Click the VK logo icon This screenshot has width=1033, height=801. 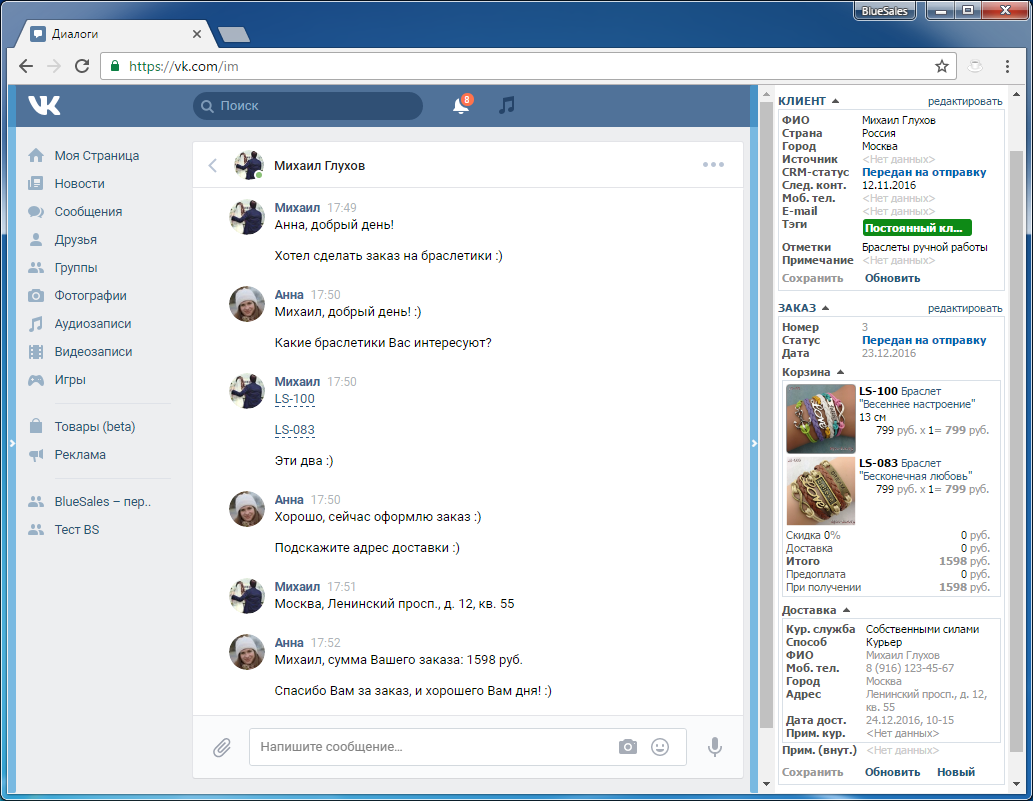click(44, 105)
